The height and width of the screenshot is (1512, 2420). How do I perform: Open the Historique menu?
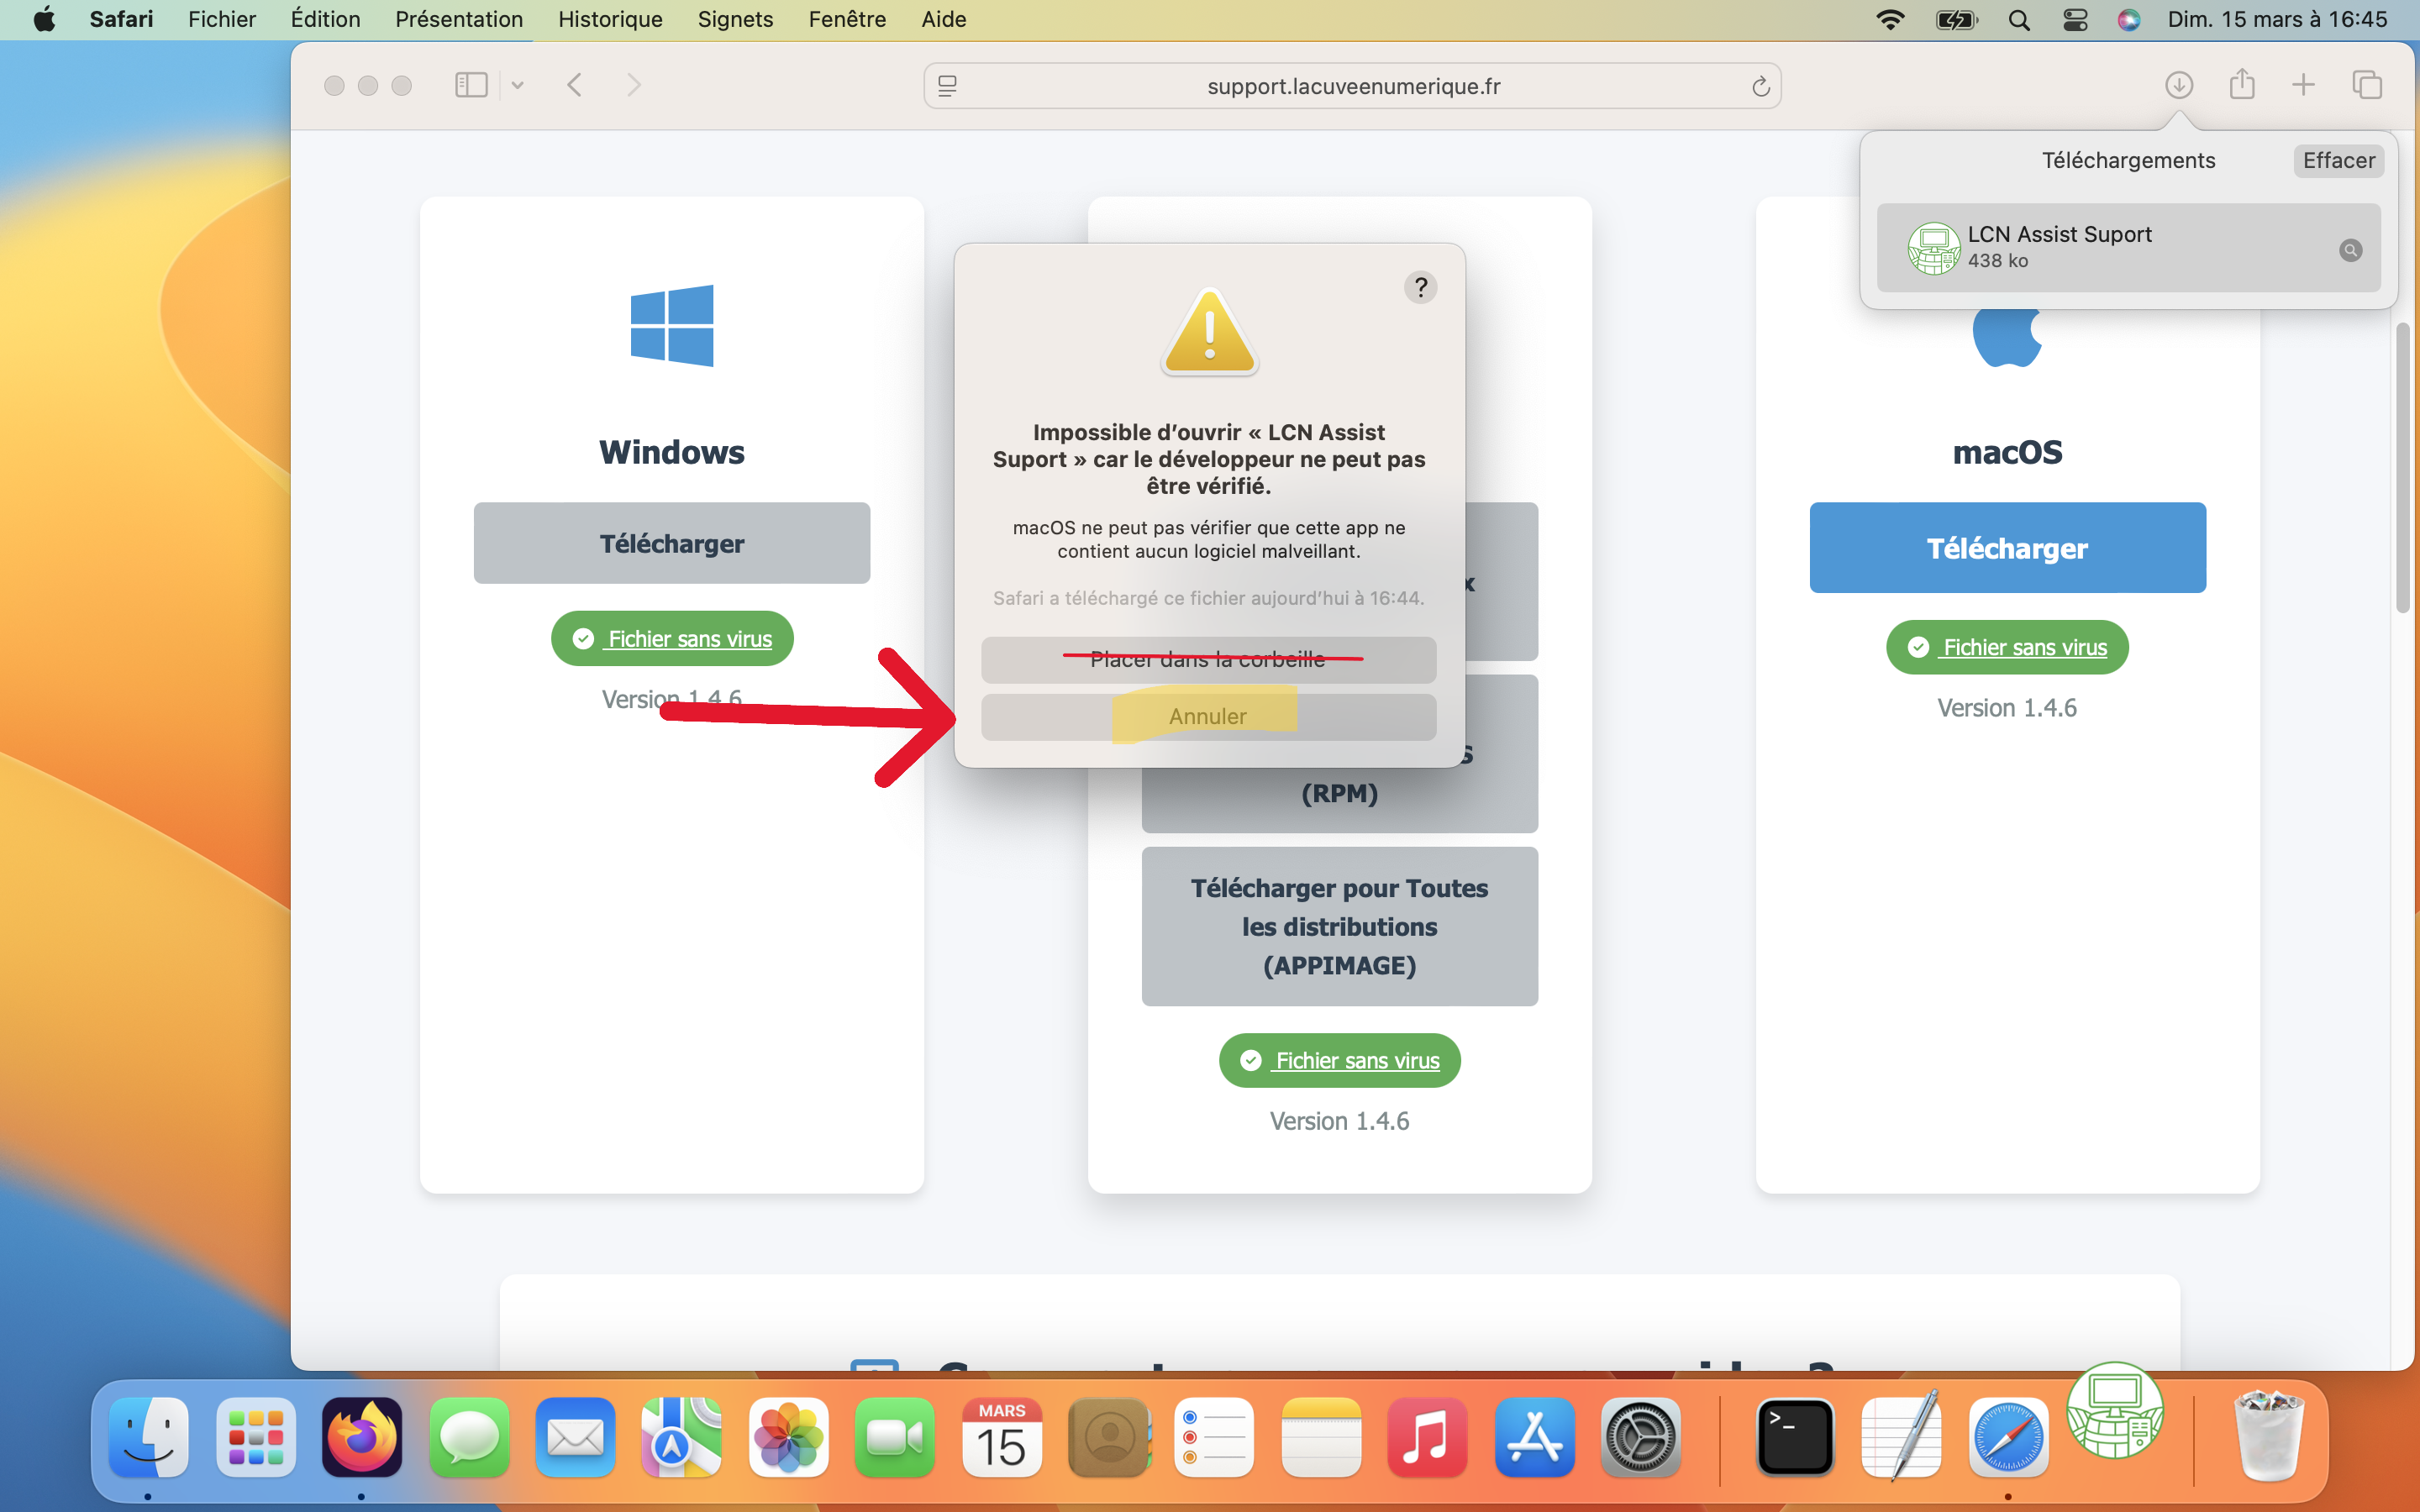610,19
